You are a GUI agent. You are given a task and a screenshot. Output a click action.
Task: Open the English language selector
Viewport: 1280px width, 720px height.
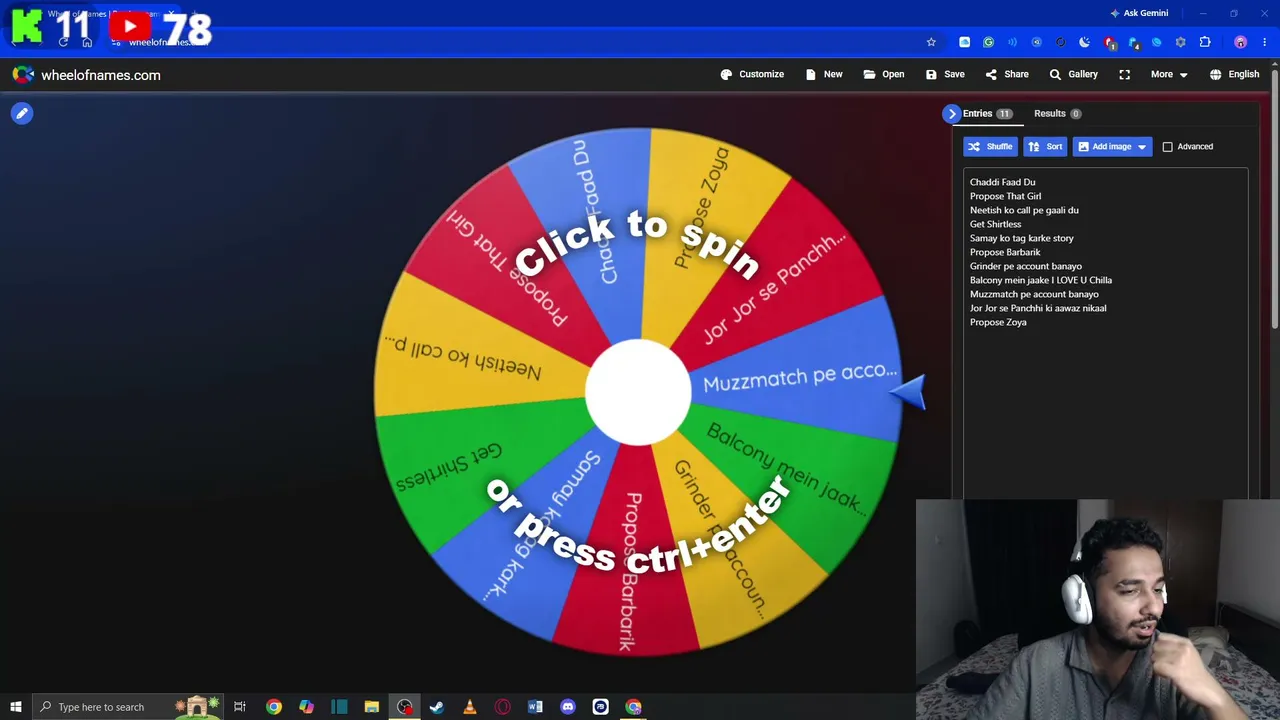coord(1234,74)
